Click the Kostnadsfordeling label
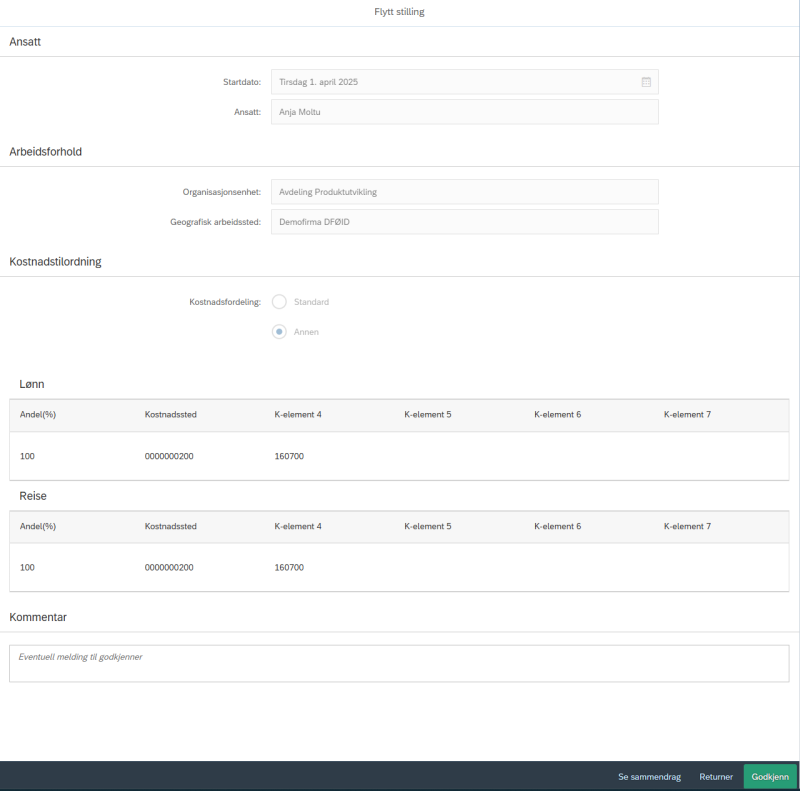 [225, 302]
